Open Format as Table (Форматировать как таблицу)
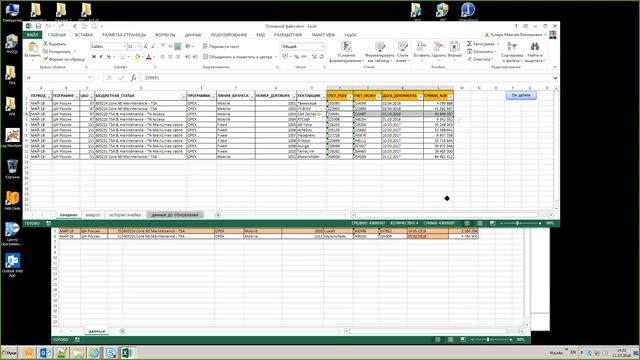The image size is (640, 360). point(380,52)
